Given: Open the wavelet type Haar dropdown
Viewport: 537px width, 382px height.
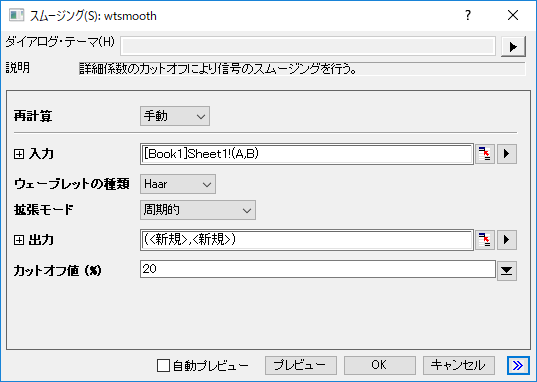Looking at the screenshot, I should (178, 184).
